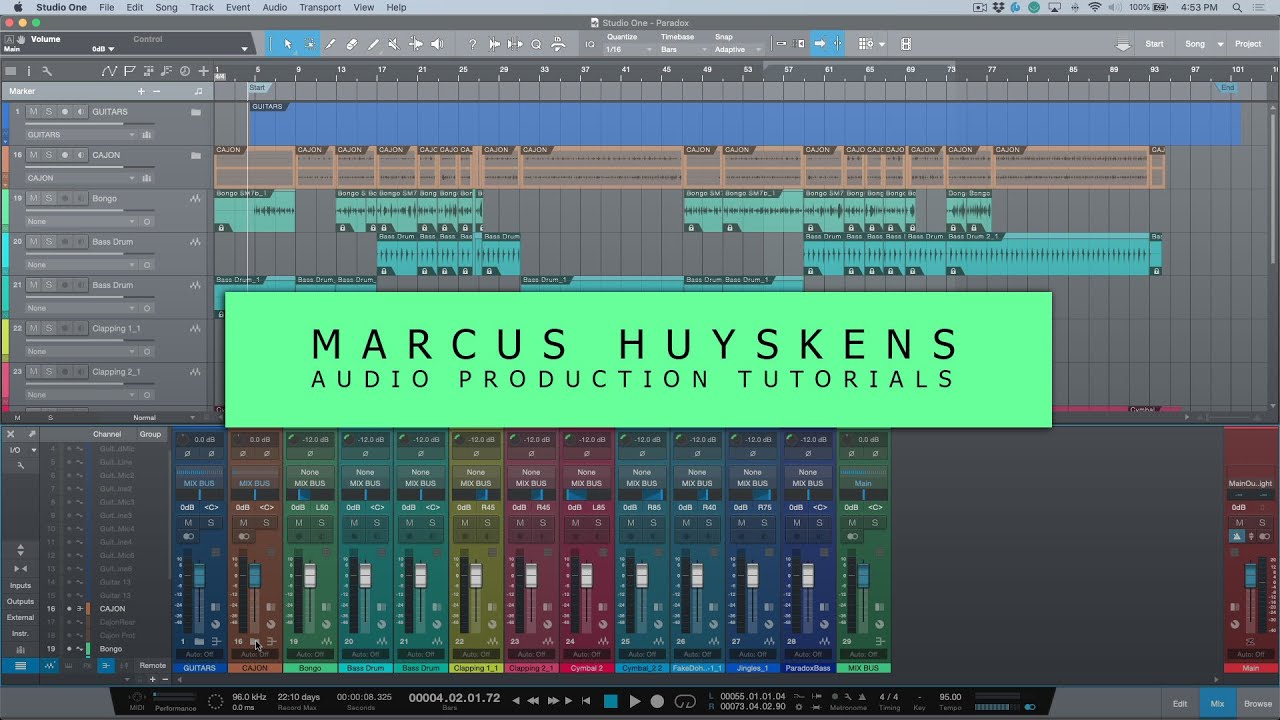Image resolution: width=1280 pixels, height=720 pixels.
Task: Toggle the IQ input quantize icon
Action: (590, 44)
